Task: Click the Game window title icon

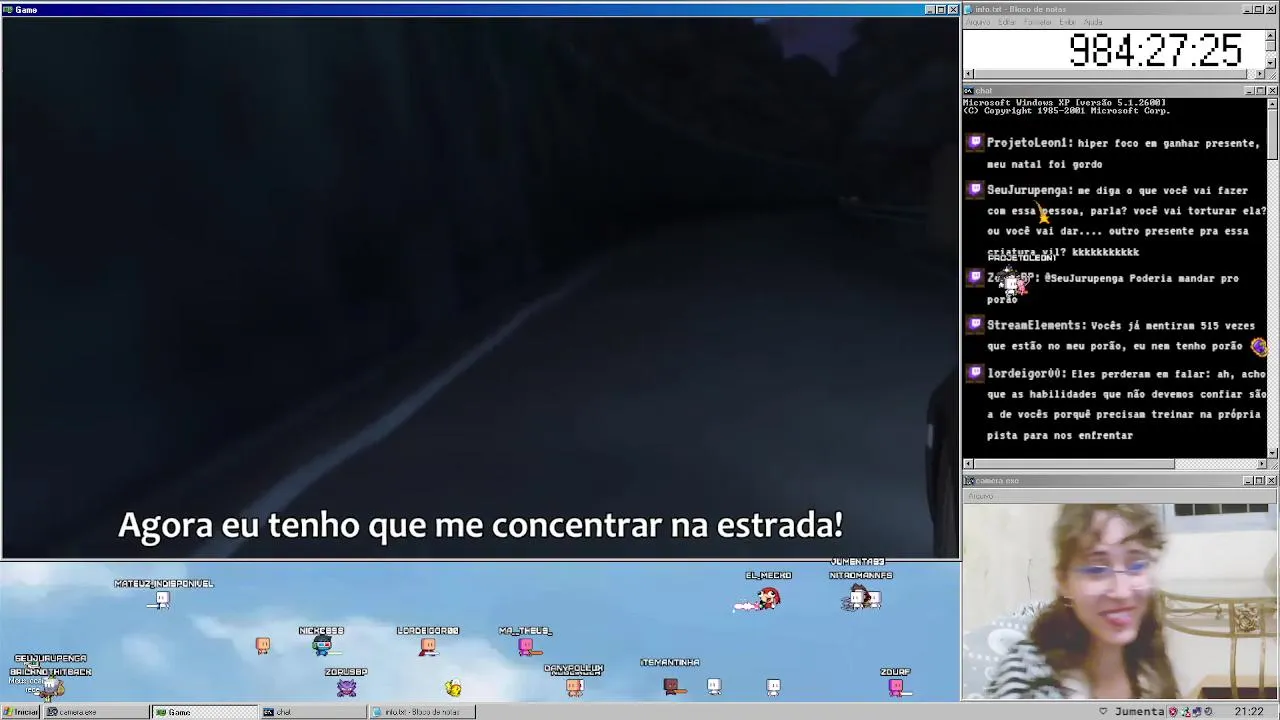Action: pos(7,10)
